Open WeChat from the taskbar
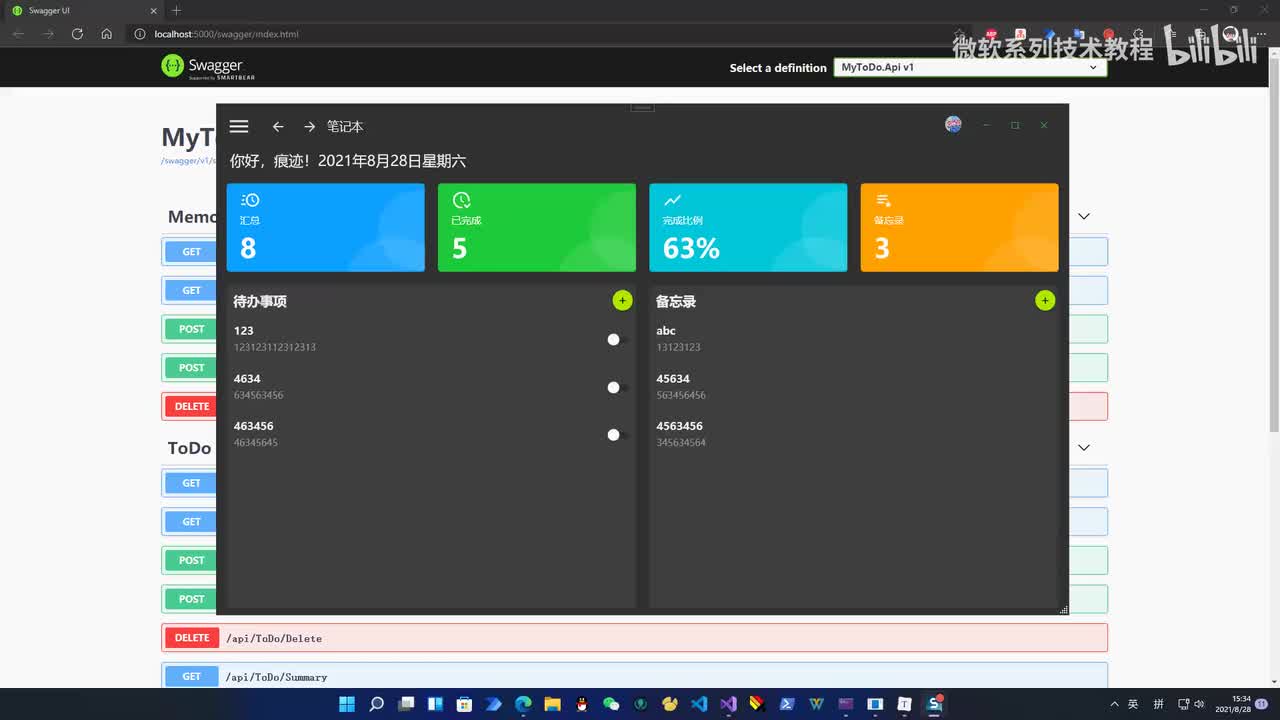1280x720 pixels. (x=611, y=704)
